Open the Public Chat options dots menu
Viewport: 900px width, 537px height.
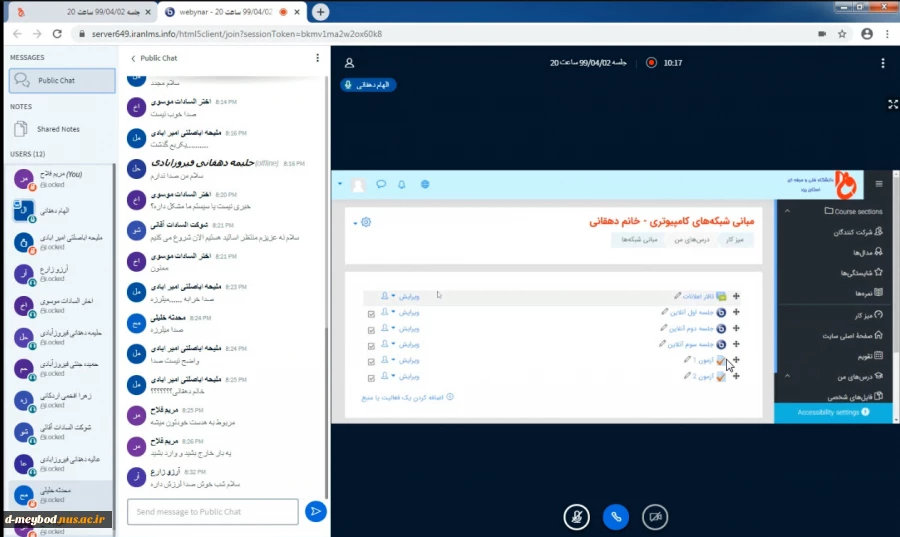317,58
